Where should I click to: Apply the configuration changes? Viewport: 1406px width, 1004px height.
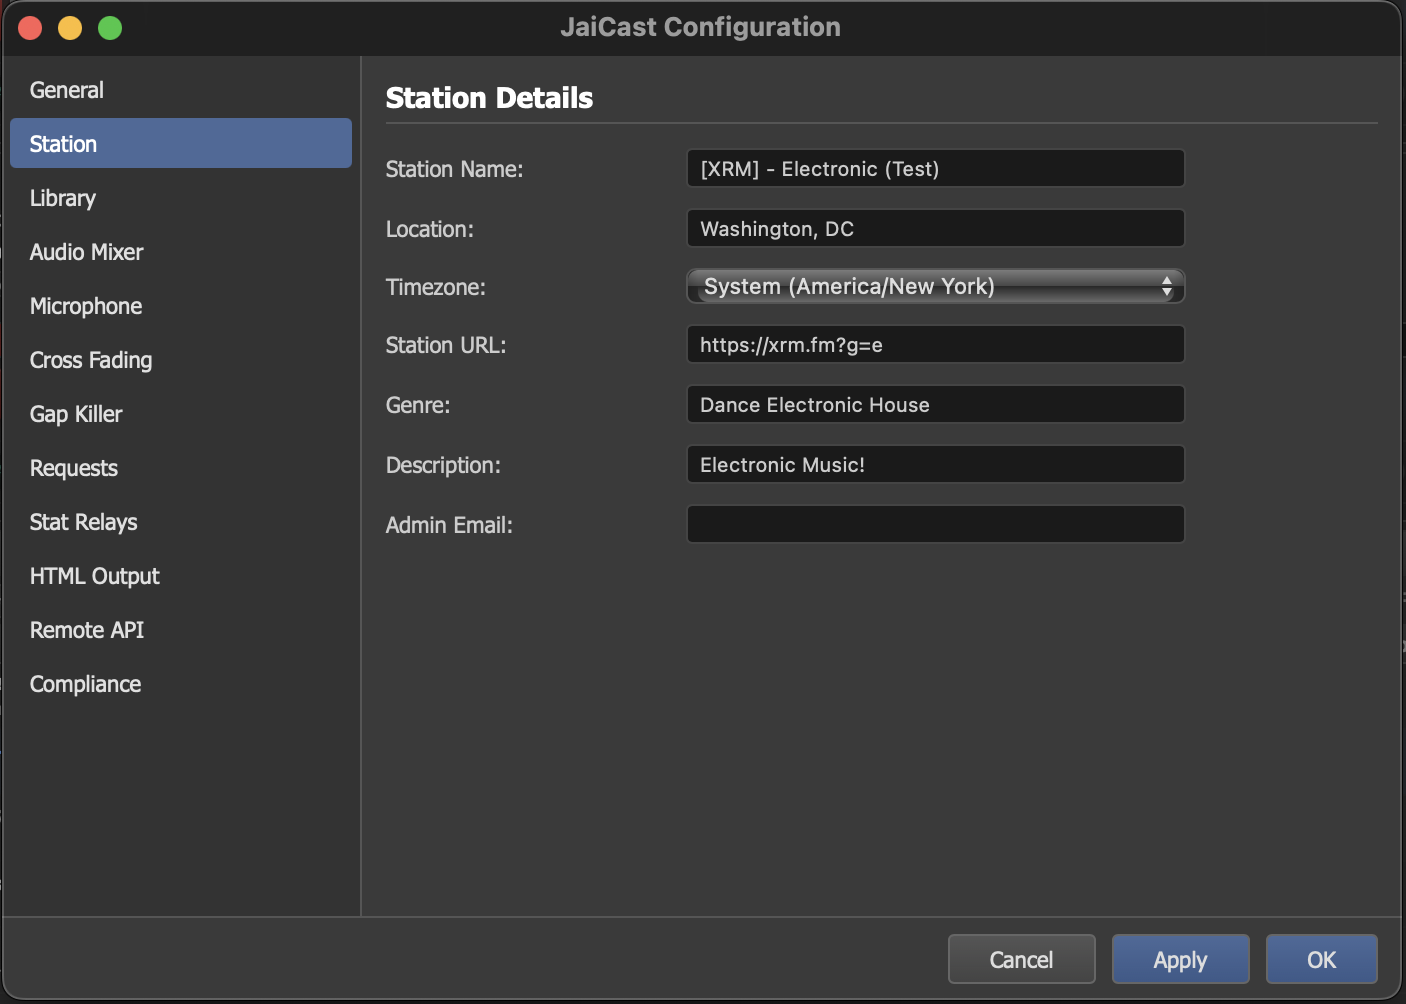[x=1180, y=959]
